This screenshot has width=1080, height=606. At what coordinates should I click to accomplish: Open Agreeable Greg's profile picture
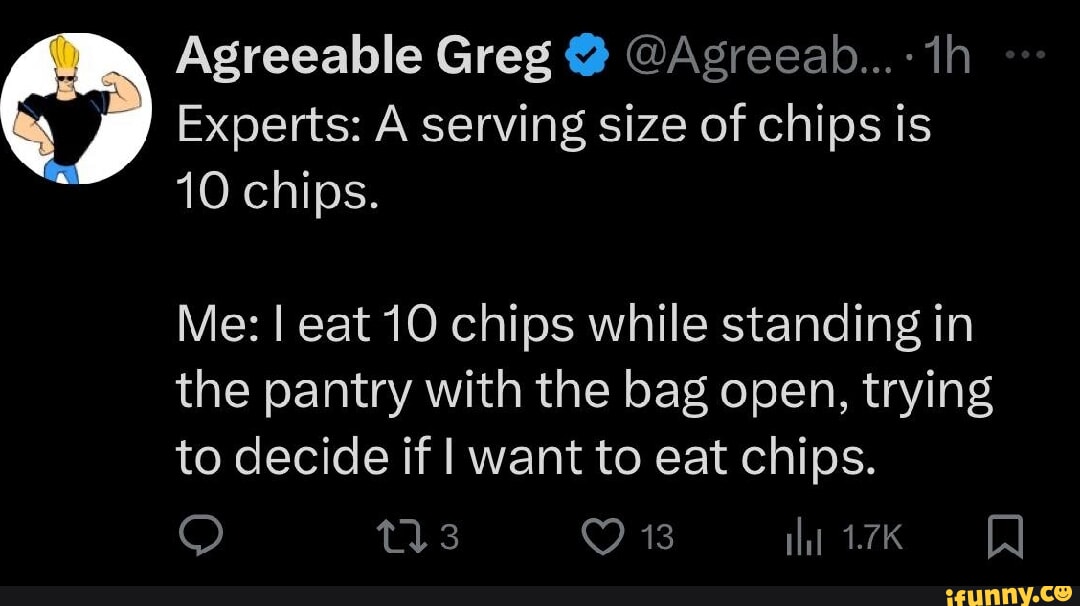(74, 110)
